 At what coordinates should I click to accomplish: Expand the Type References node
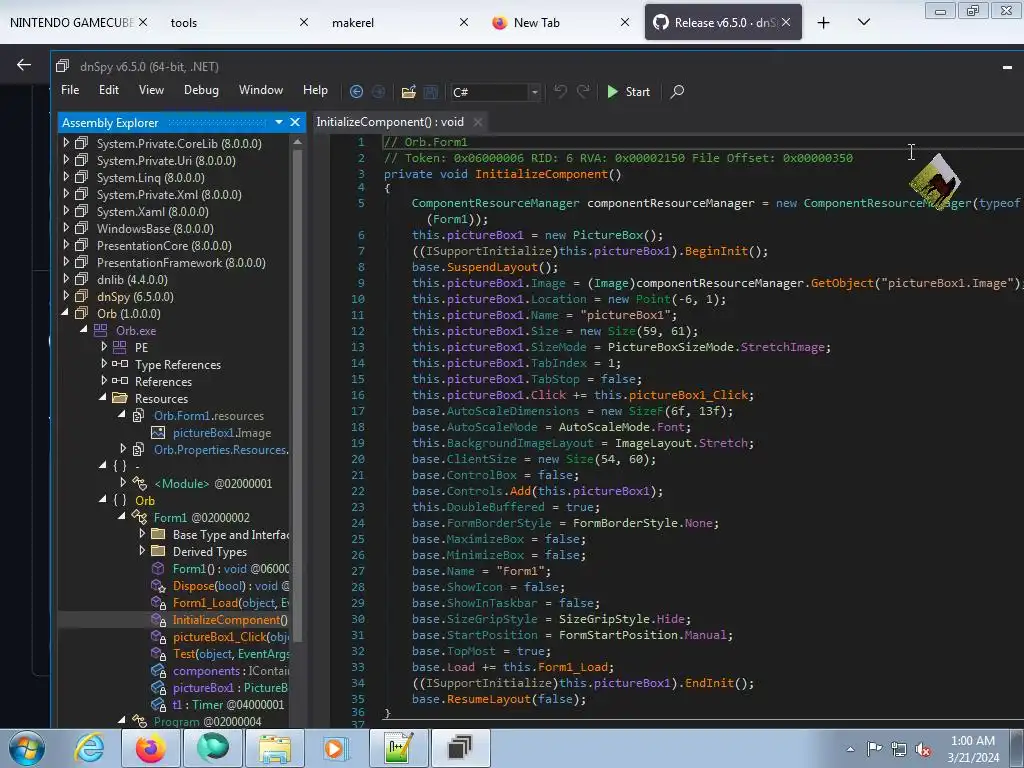pos(103,363)
